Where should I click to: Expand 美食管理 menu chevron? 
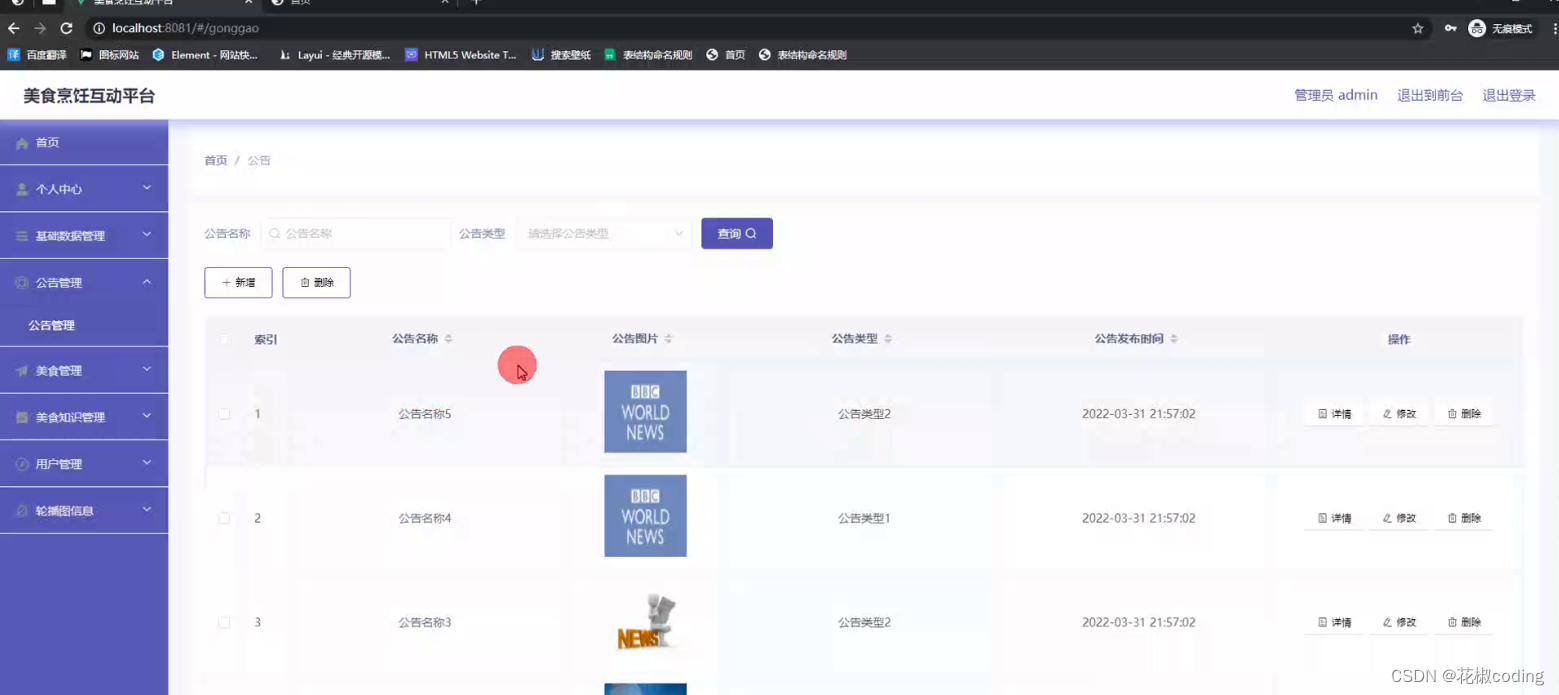(147, 370)
